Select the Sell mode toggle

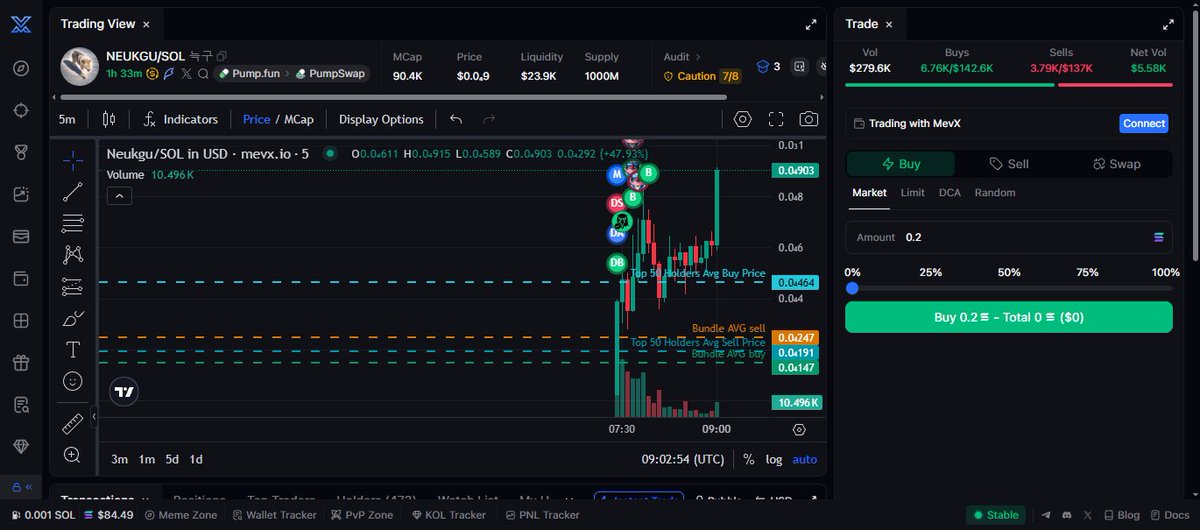(1009, 164)
